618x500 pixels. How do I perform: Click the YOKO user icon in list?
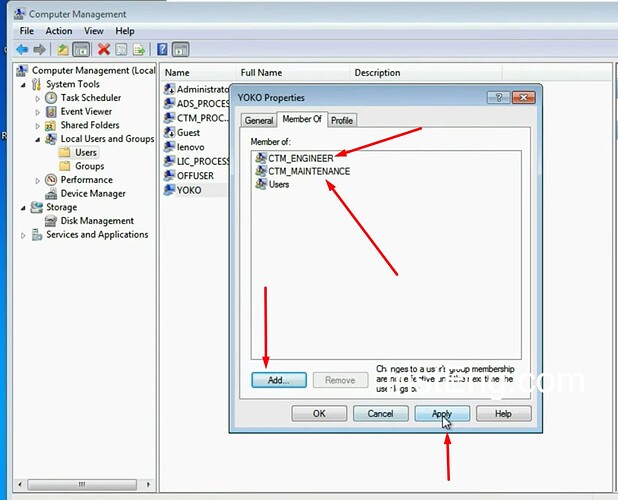click(x=169, y=190)
